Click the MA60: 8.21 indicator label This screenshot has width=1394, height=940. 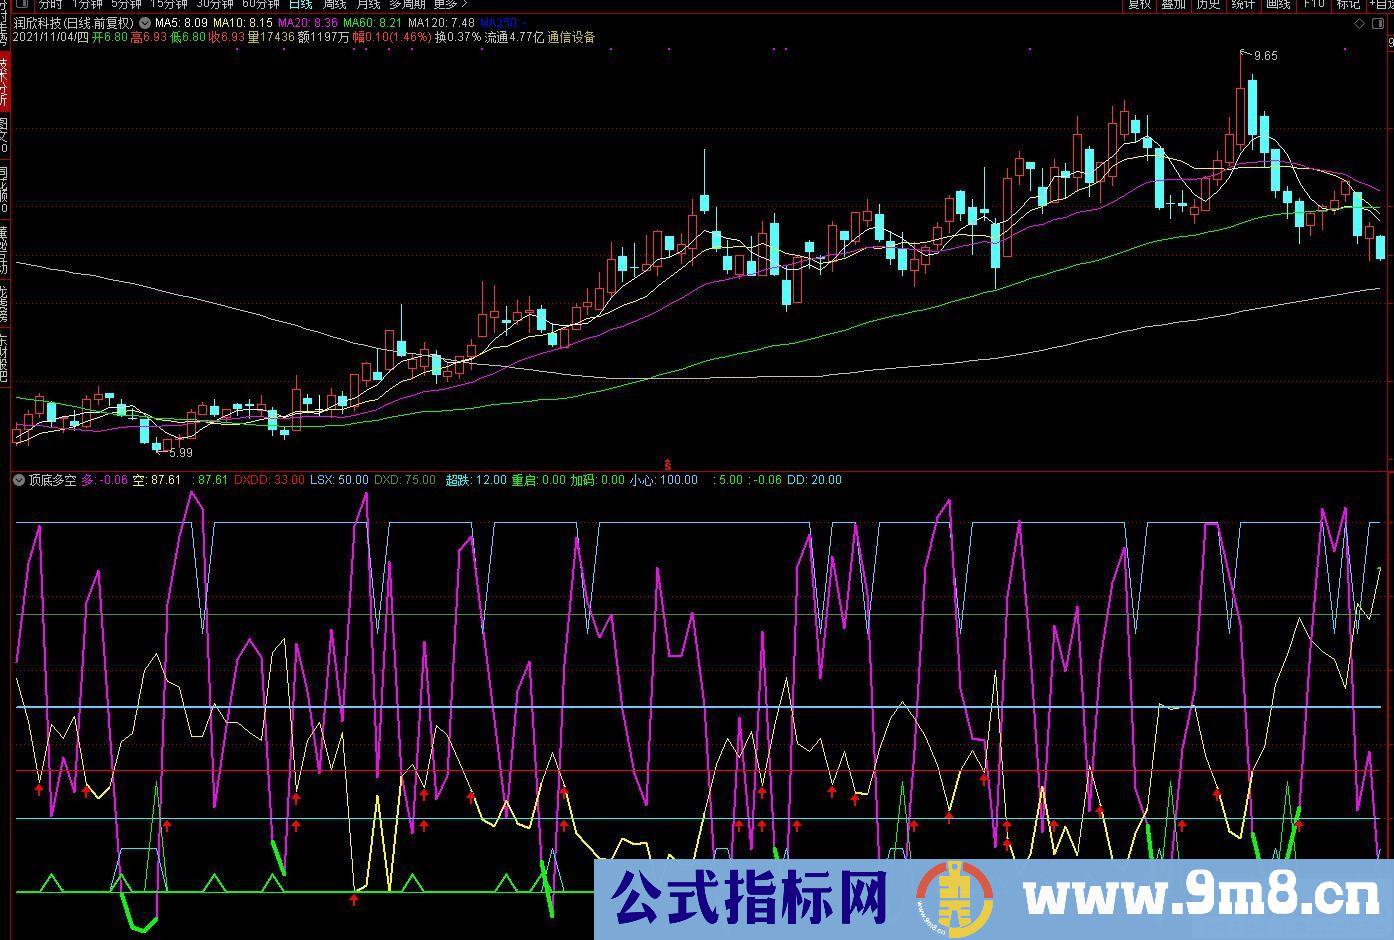372,23
